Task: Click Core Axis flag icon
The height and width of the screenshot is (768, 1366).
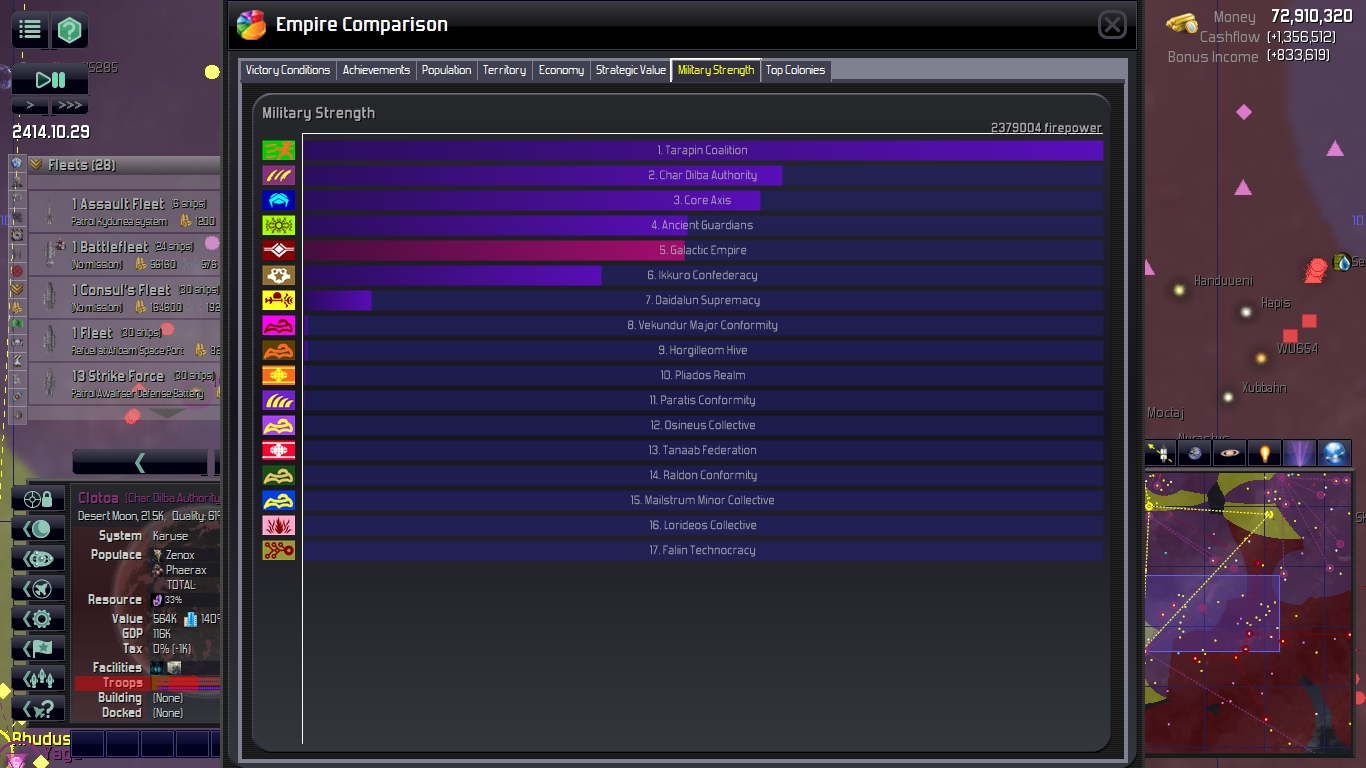Action: tap(278, 200)
